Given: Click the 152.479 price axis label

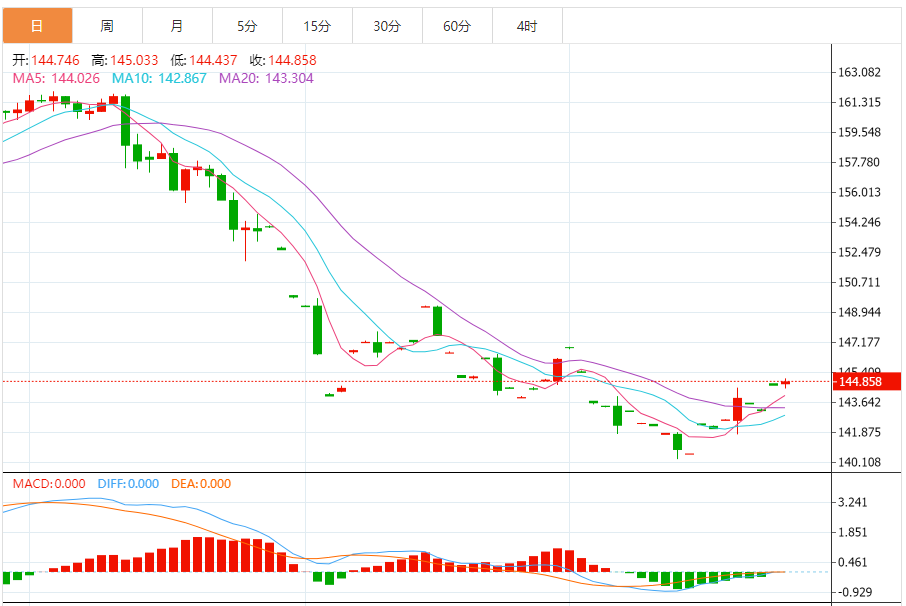Looking at the screenshot, I should click(x=859, y=252).
